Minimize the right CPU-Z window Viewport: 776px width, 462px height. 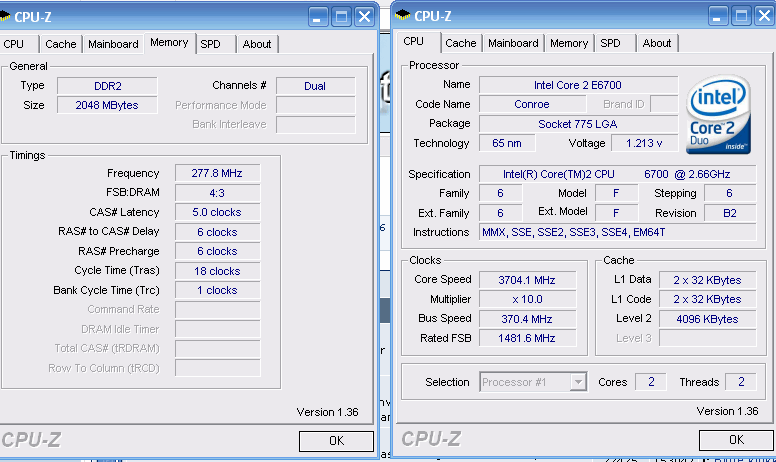[717, 16]
